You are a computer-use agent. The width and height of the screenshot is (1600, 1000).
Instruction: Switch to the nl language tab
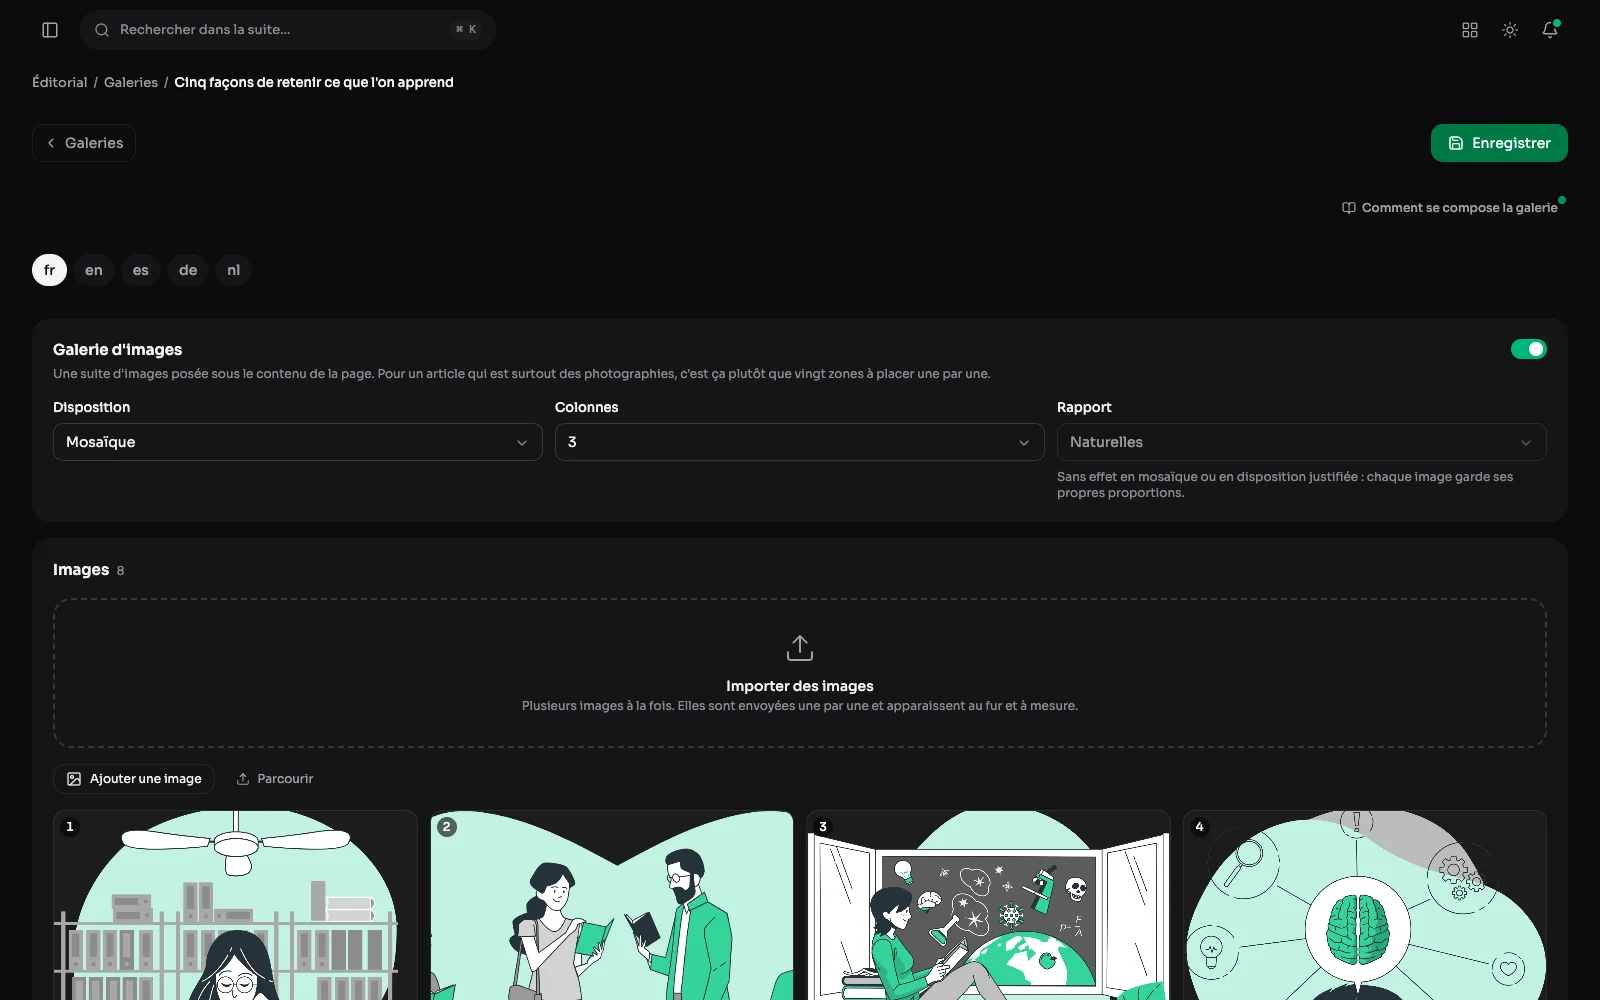(233, 270)
